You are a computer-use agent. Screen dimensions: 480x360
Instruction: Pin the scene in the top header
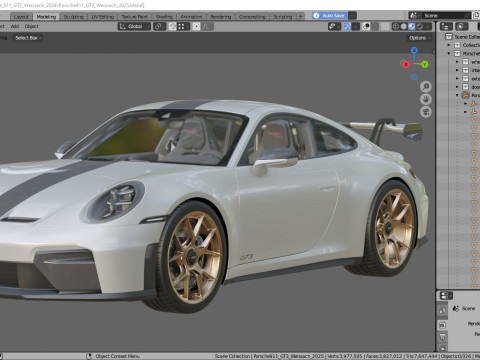click(x=467, y=15)
